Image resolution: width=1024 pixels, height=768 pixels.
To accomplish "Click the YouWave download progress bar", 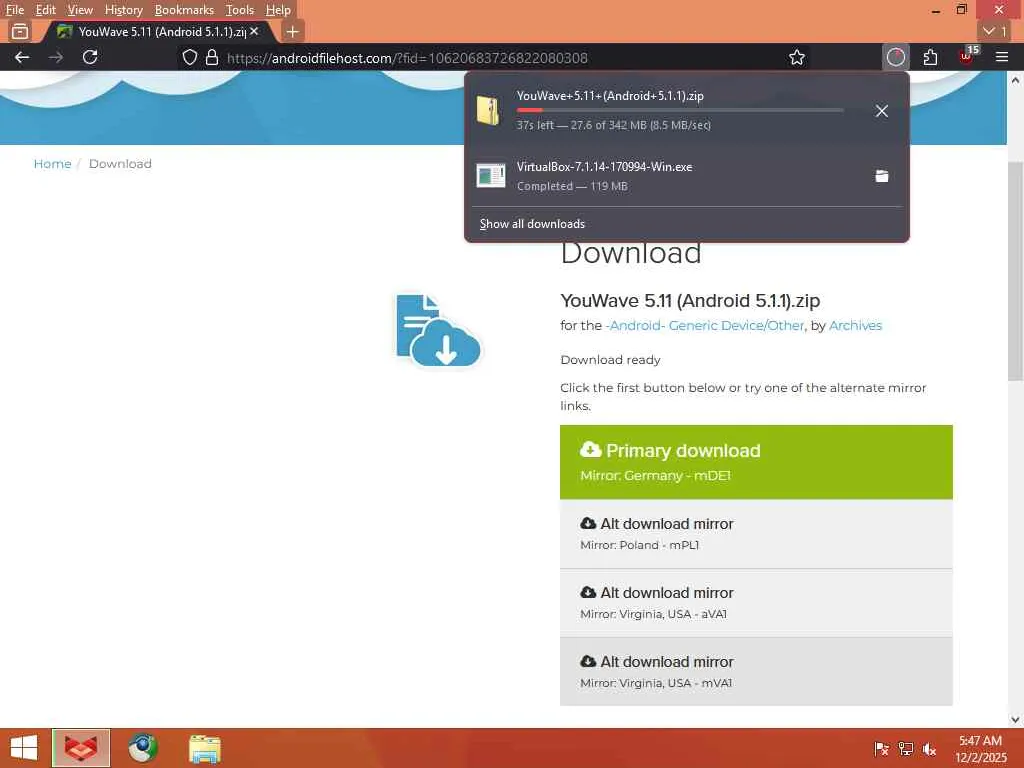I will pyautogui.click(x=680, y=110).
